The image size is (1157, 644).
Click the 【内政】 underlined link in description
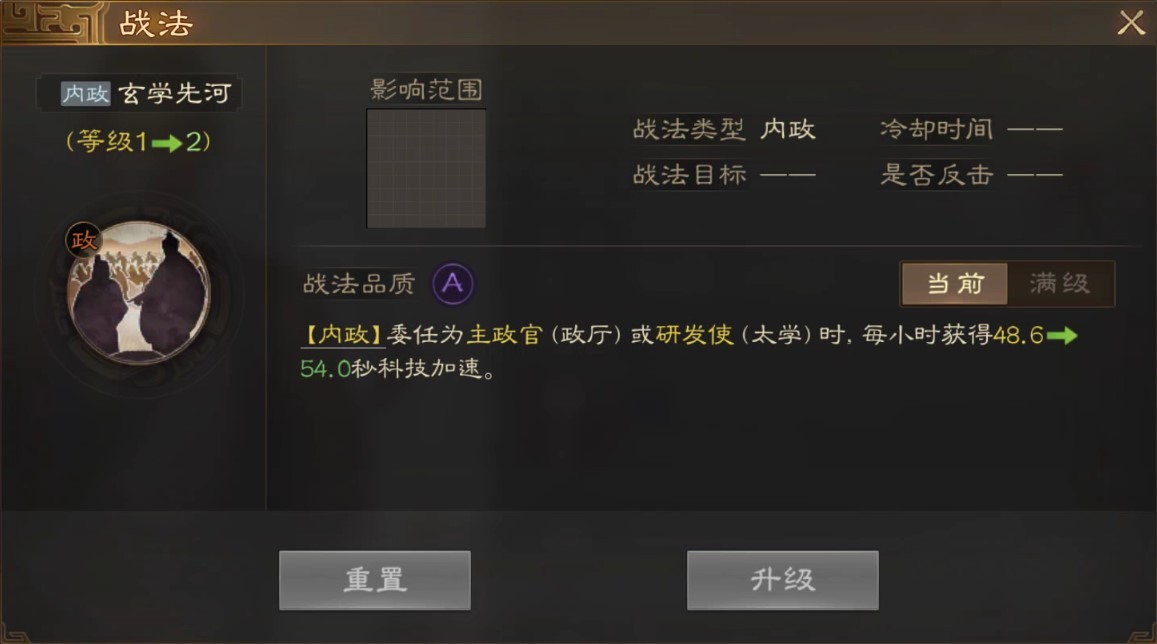point(343,335)
